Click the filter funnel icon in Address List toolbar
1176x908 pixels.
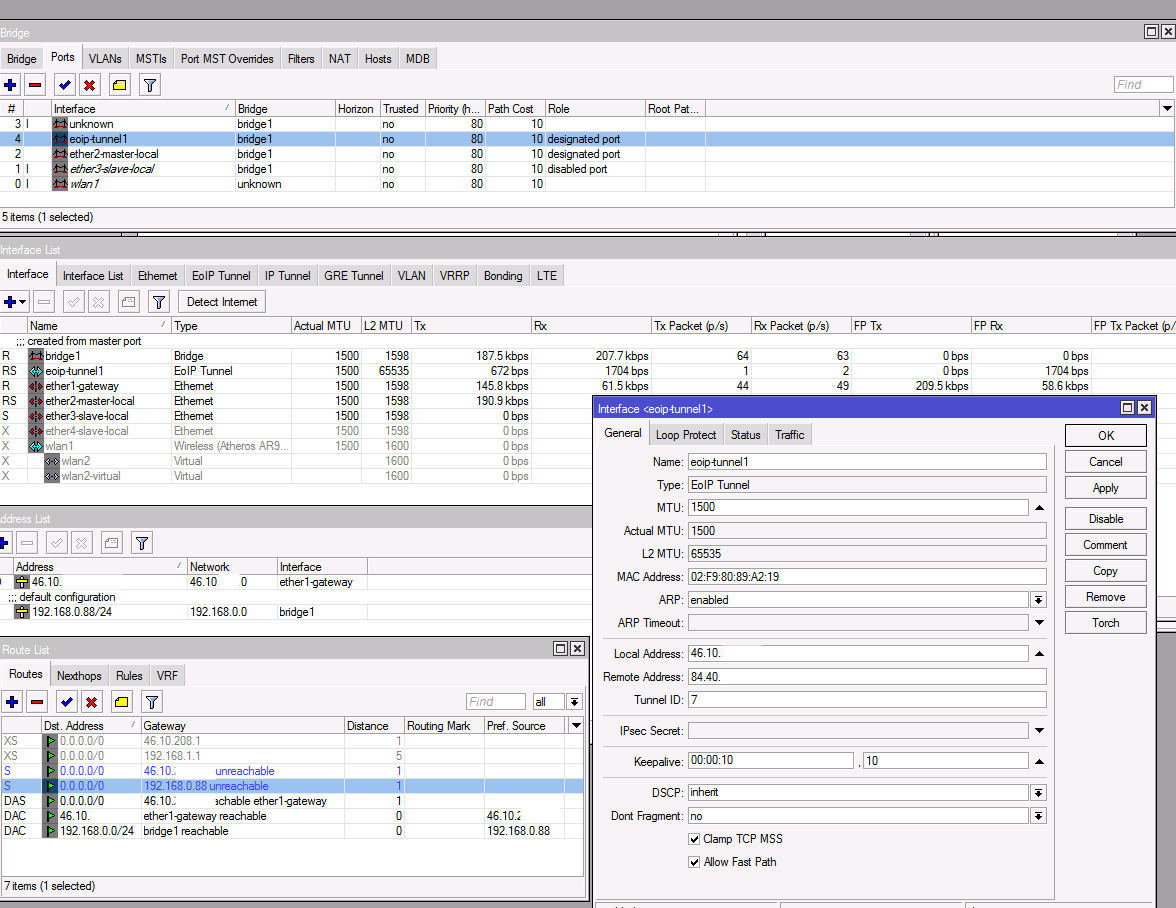click(x=143, y=543)
